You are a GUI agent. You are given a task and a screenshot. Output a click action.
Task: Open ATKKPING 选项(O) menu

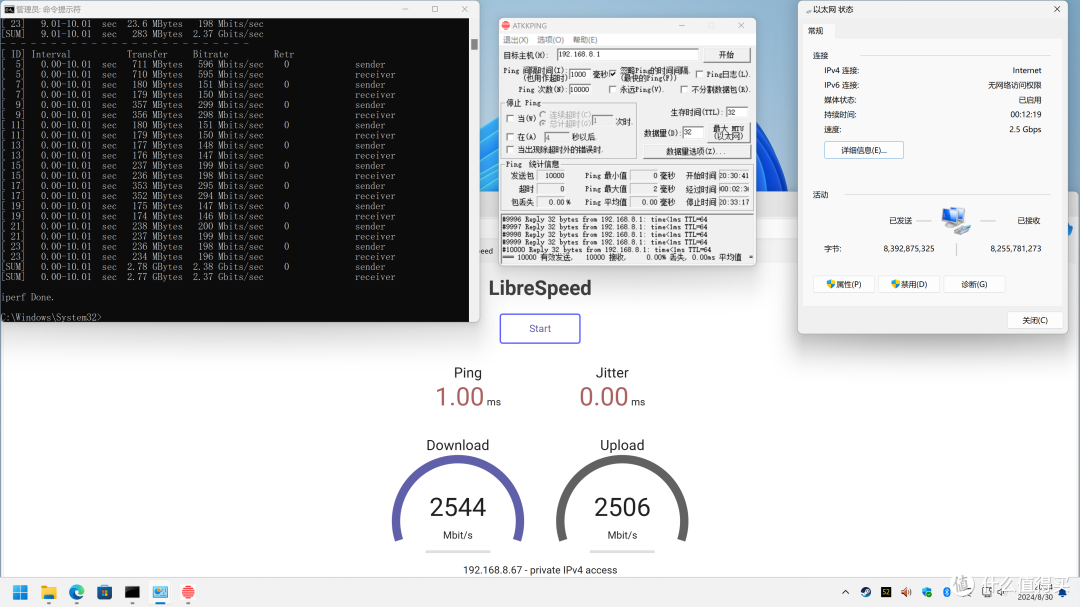(550, 40)
